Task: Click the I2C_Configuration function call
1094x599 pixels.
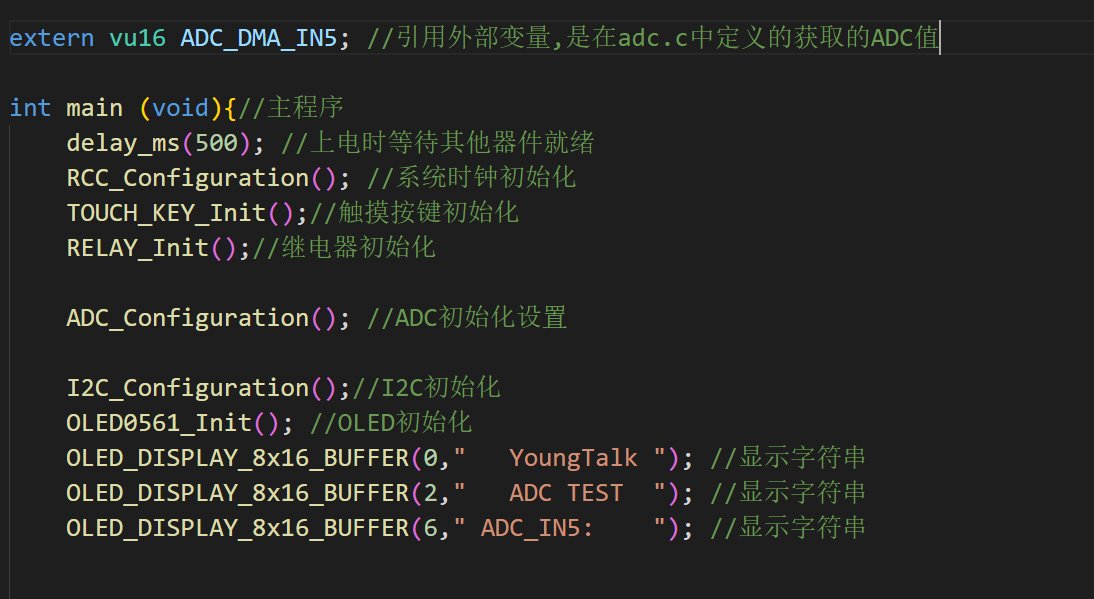Action: [x=188, y=388]
